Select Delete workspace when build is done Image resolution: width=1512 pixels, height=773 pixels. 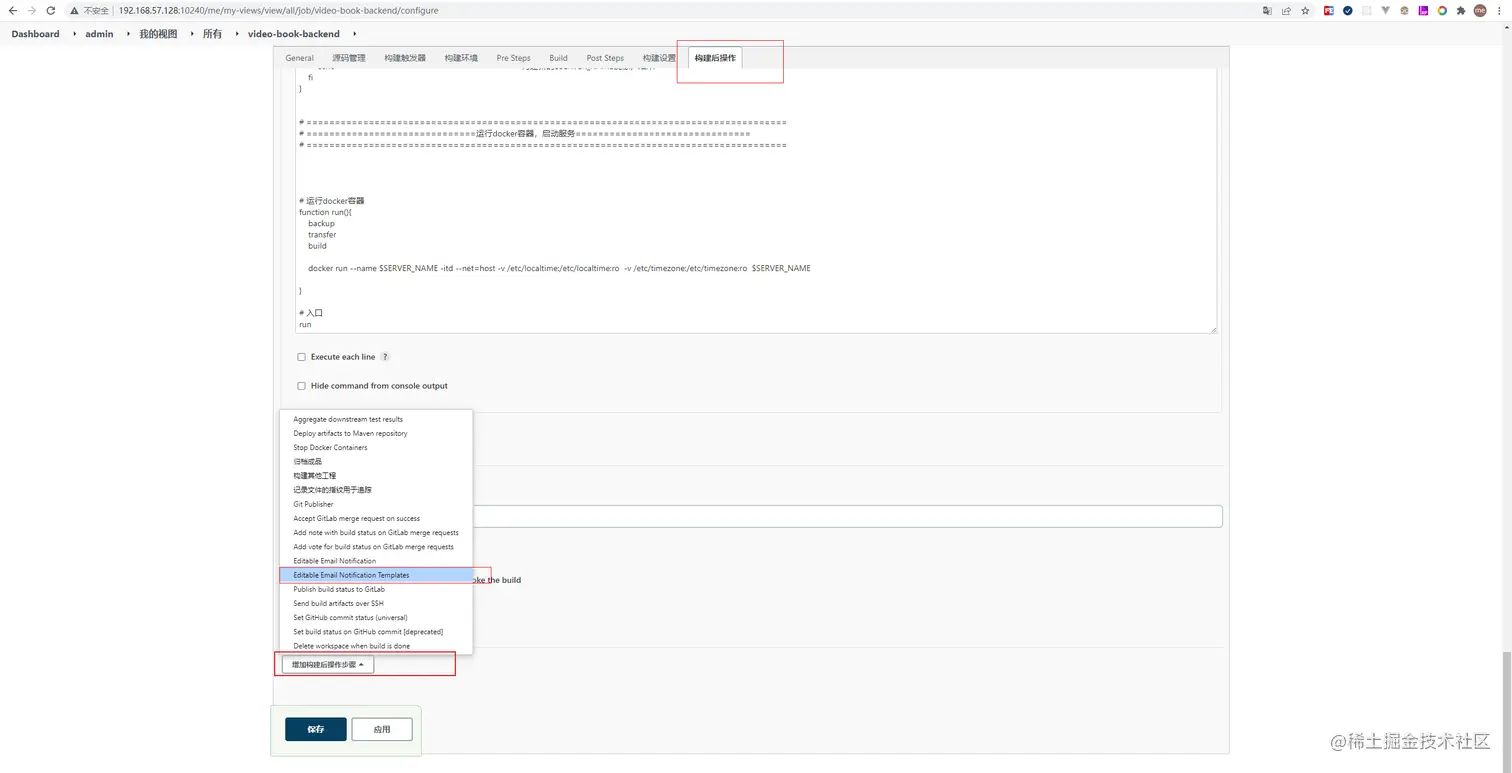(376, 646)
